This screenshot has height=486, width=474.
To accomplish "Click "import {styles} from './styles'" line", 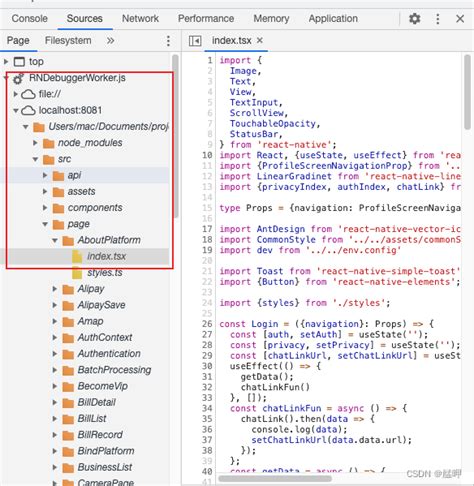I will pyautogui.click(x=305, y=303).
